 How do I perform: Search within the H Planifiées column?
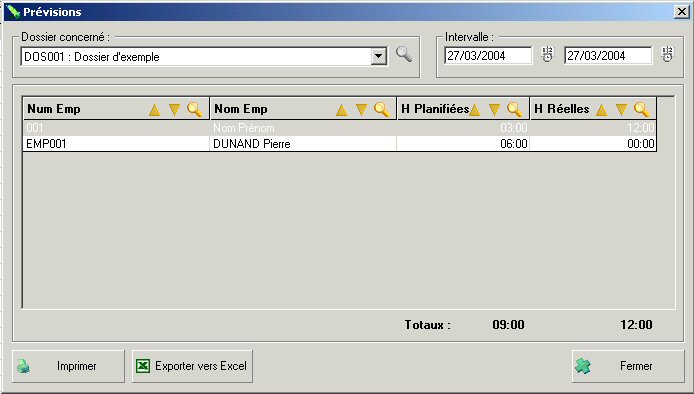[x=514, y=109]
